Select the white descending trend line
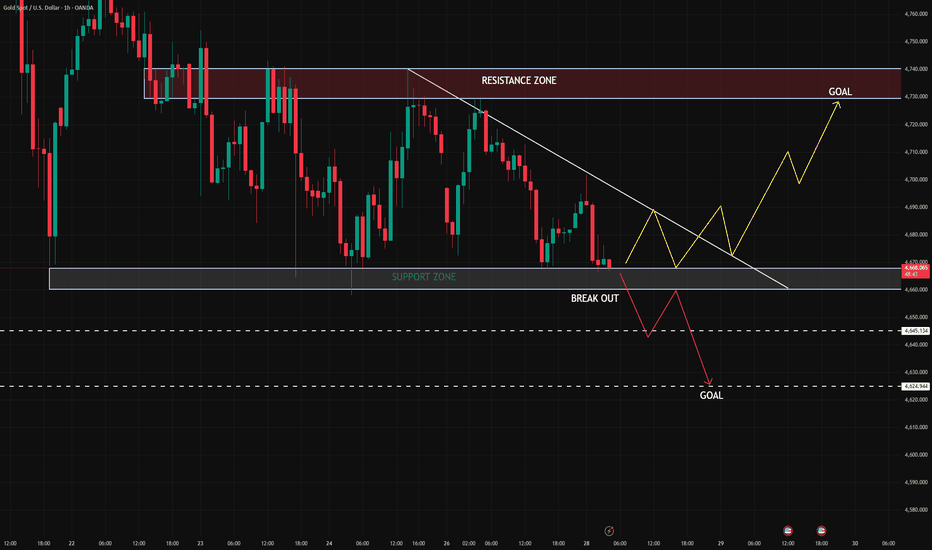The height and width of the screenshot is (550, 932). (x=597, y=179)
